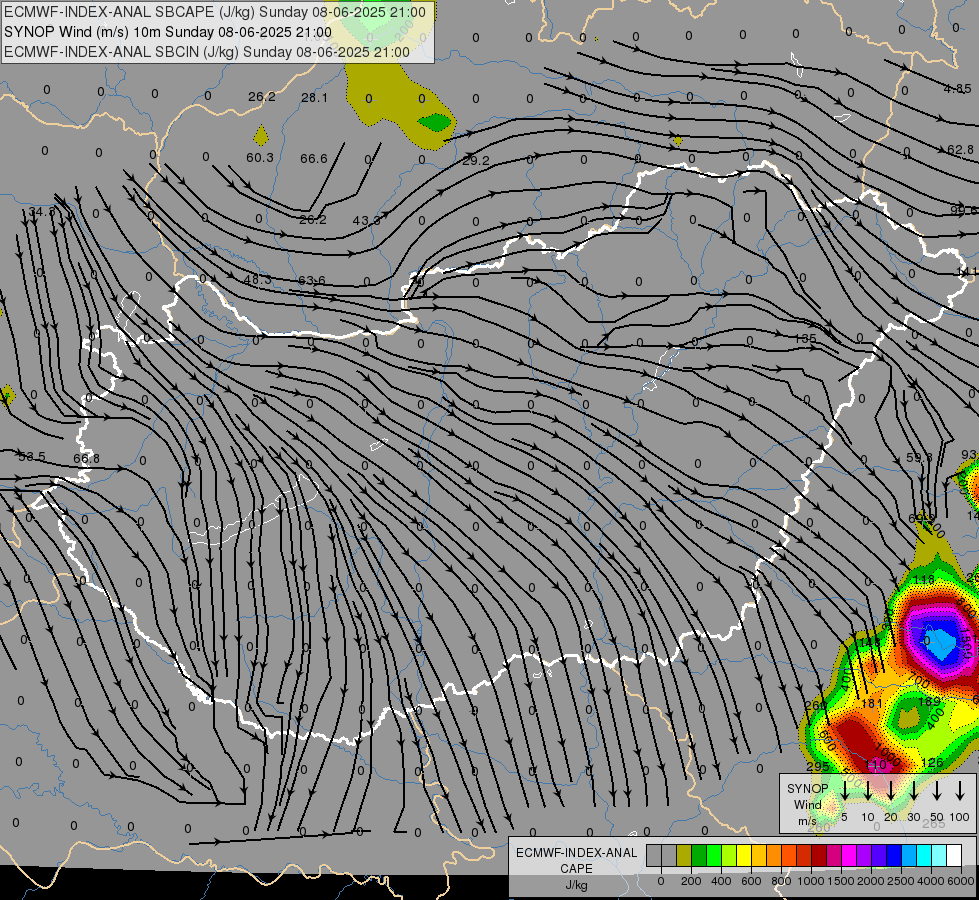Click the 62.8 value on the map
Image resolution: width=979 pixels, height=900 pixels.
click(x=960, y=149)
